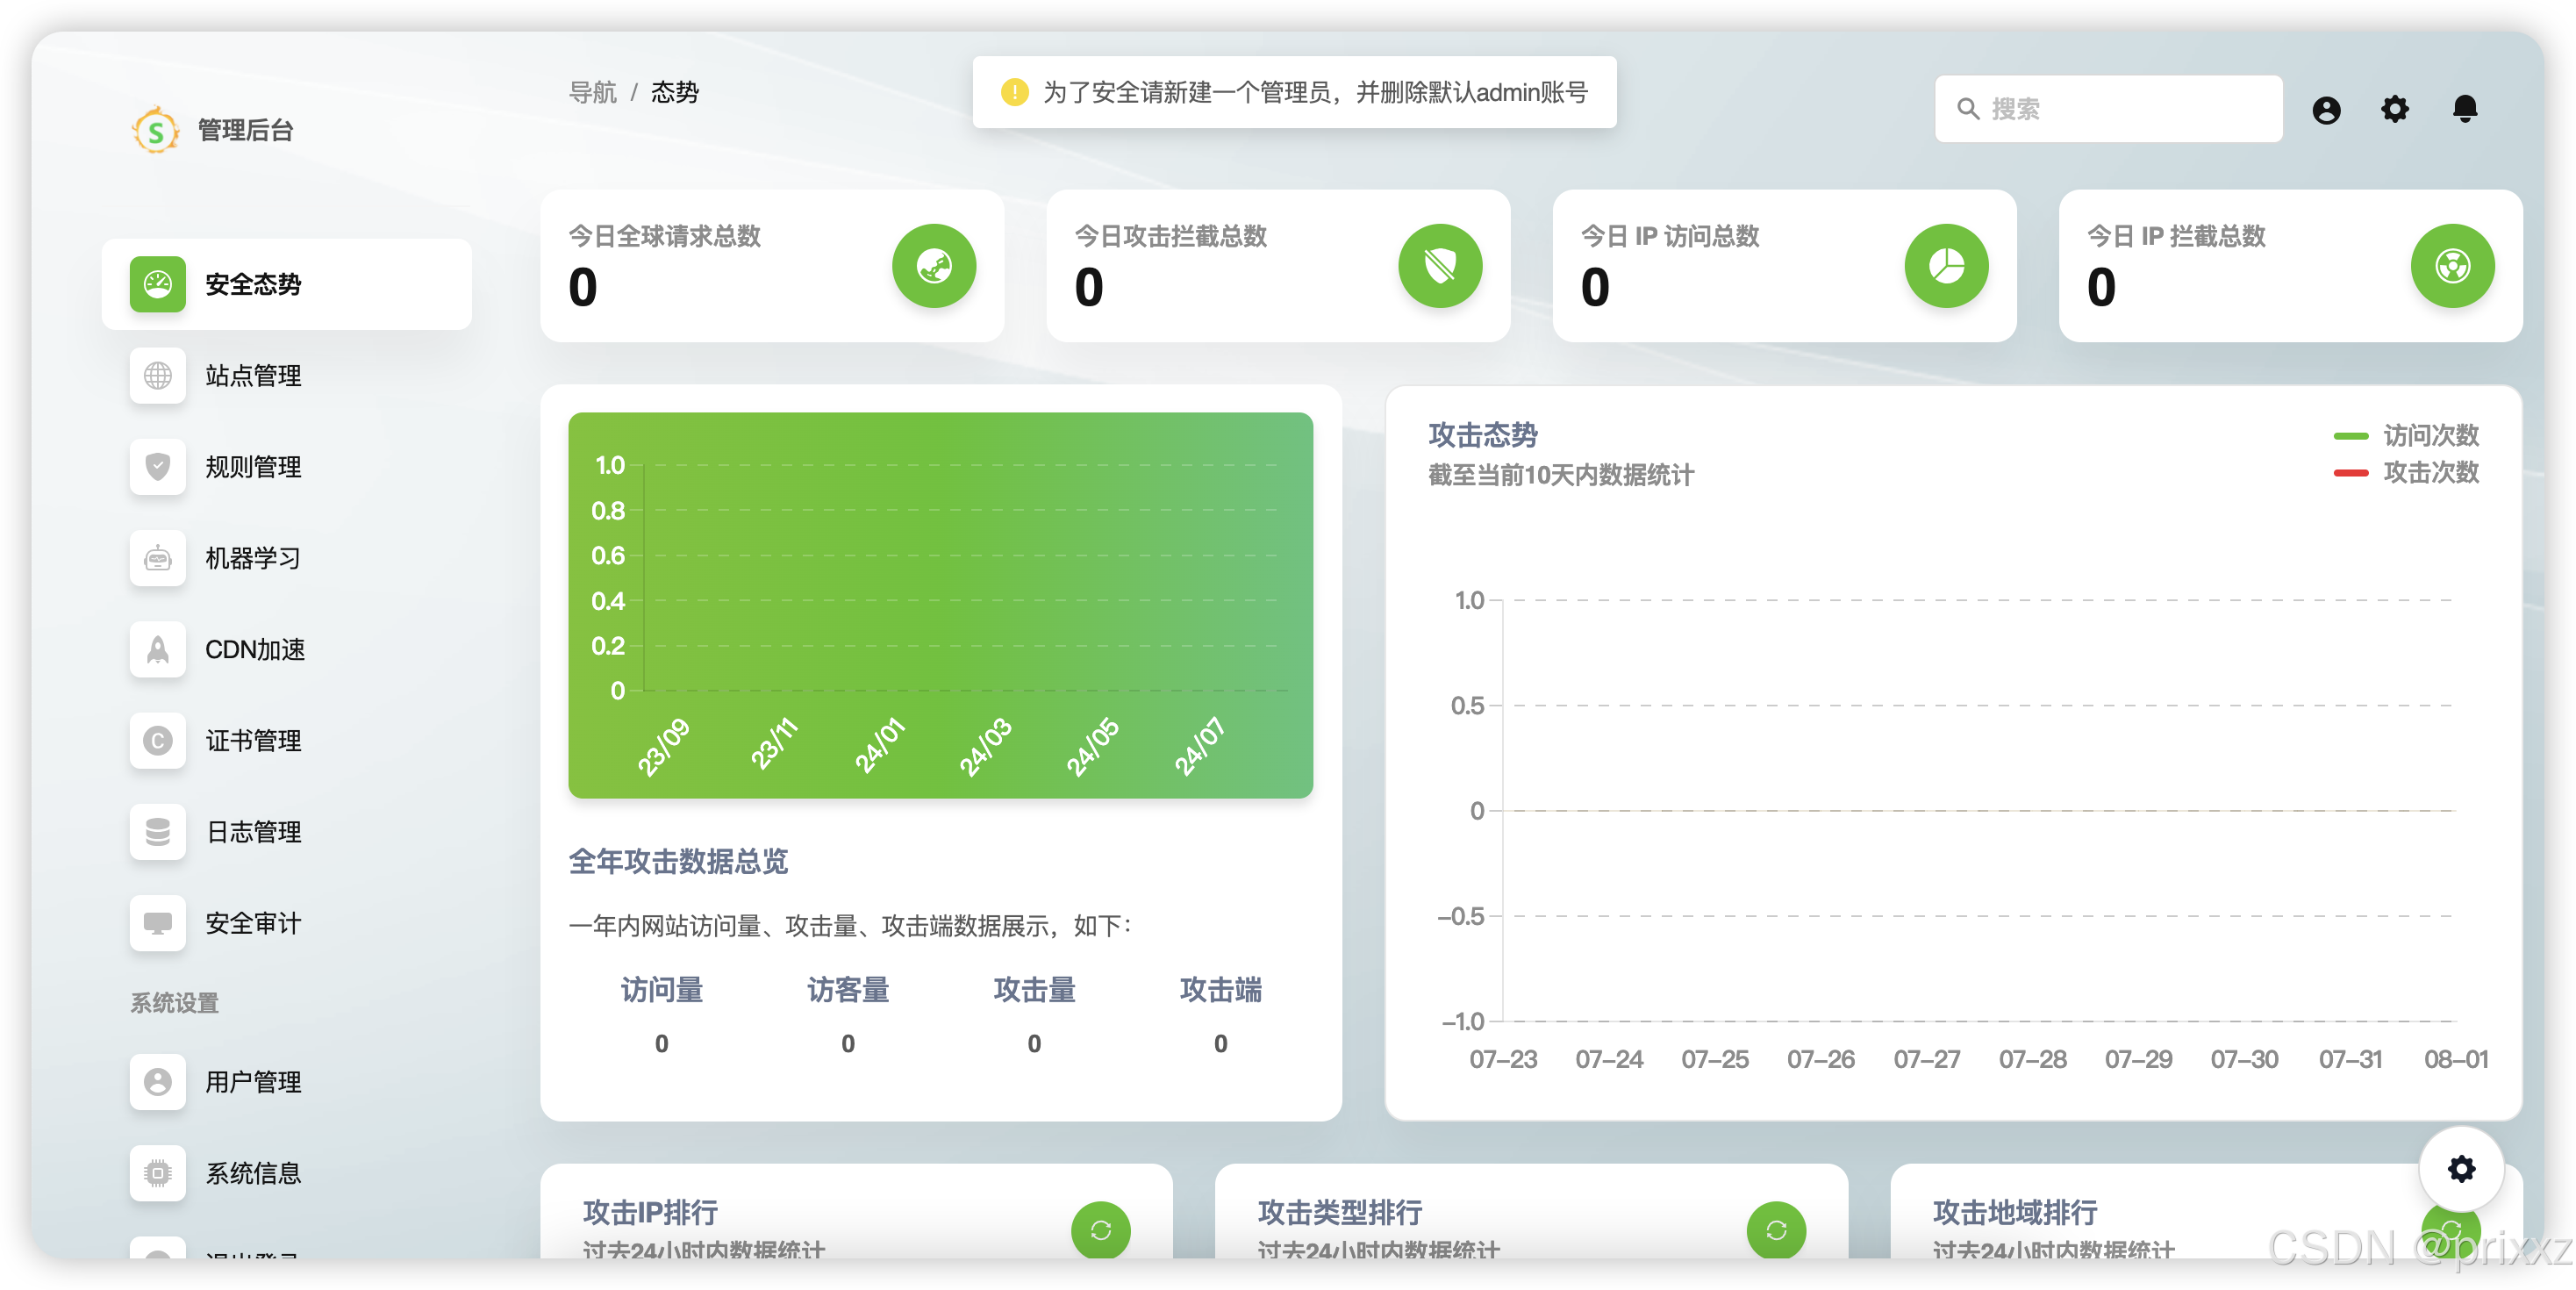Click the 态势 breadcrumb item
Screen dimensions: 2576x1290
[675, 92]
